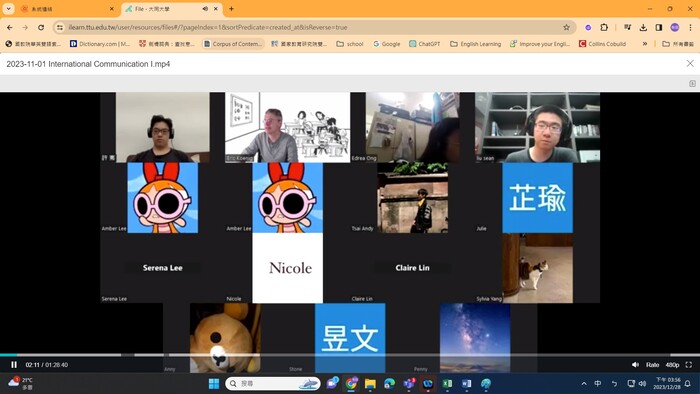The height and width of the screenshot is (394, 700).
Task: Select the File - 大同大學 tab
Action: [172, 8]
